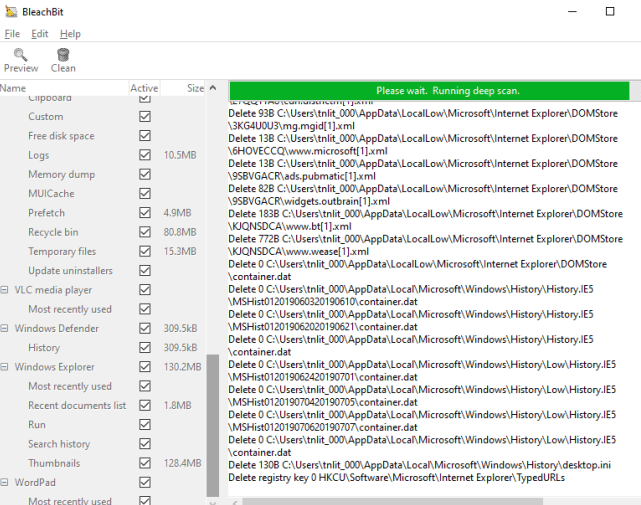This screenshot has width=641, height=505.
Task: Maximize the BleachBit window
Action: coord(610,11)
